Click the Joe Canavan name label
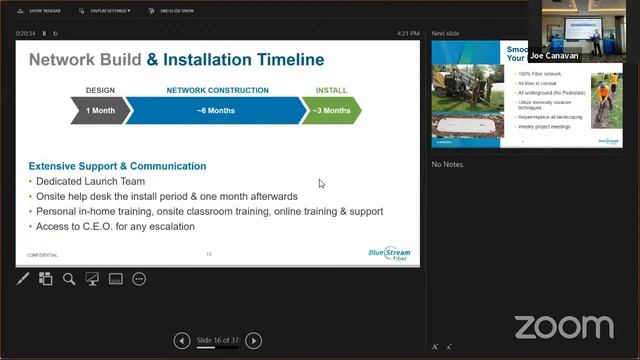Image resolution: width=640 pixels, height=360 pixels. coord(554,56)
